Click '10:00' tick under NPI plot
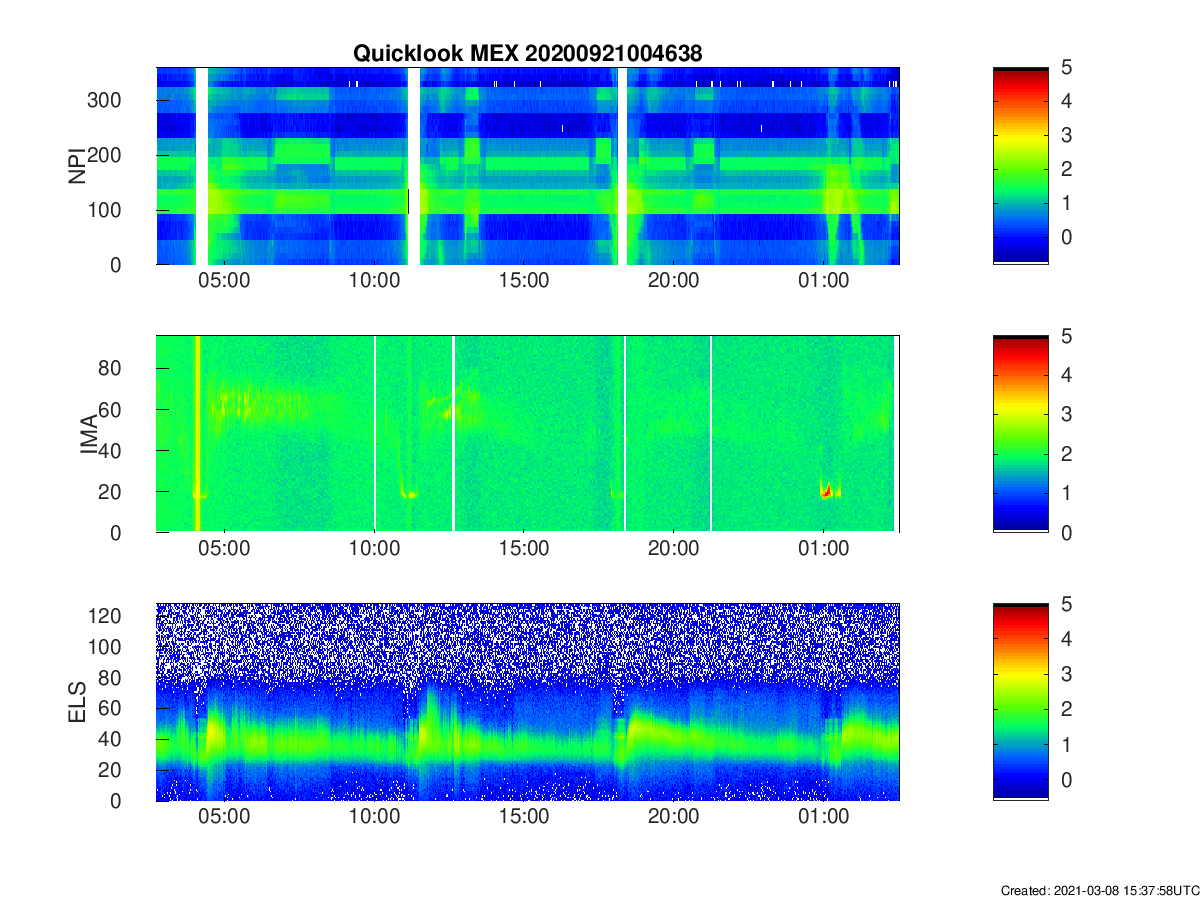Screen dimensions: 1200x900 tap(374, 282)
